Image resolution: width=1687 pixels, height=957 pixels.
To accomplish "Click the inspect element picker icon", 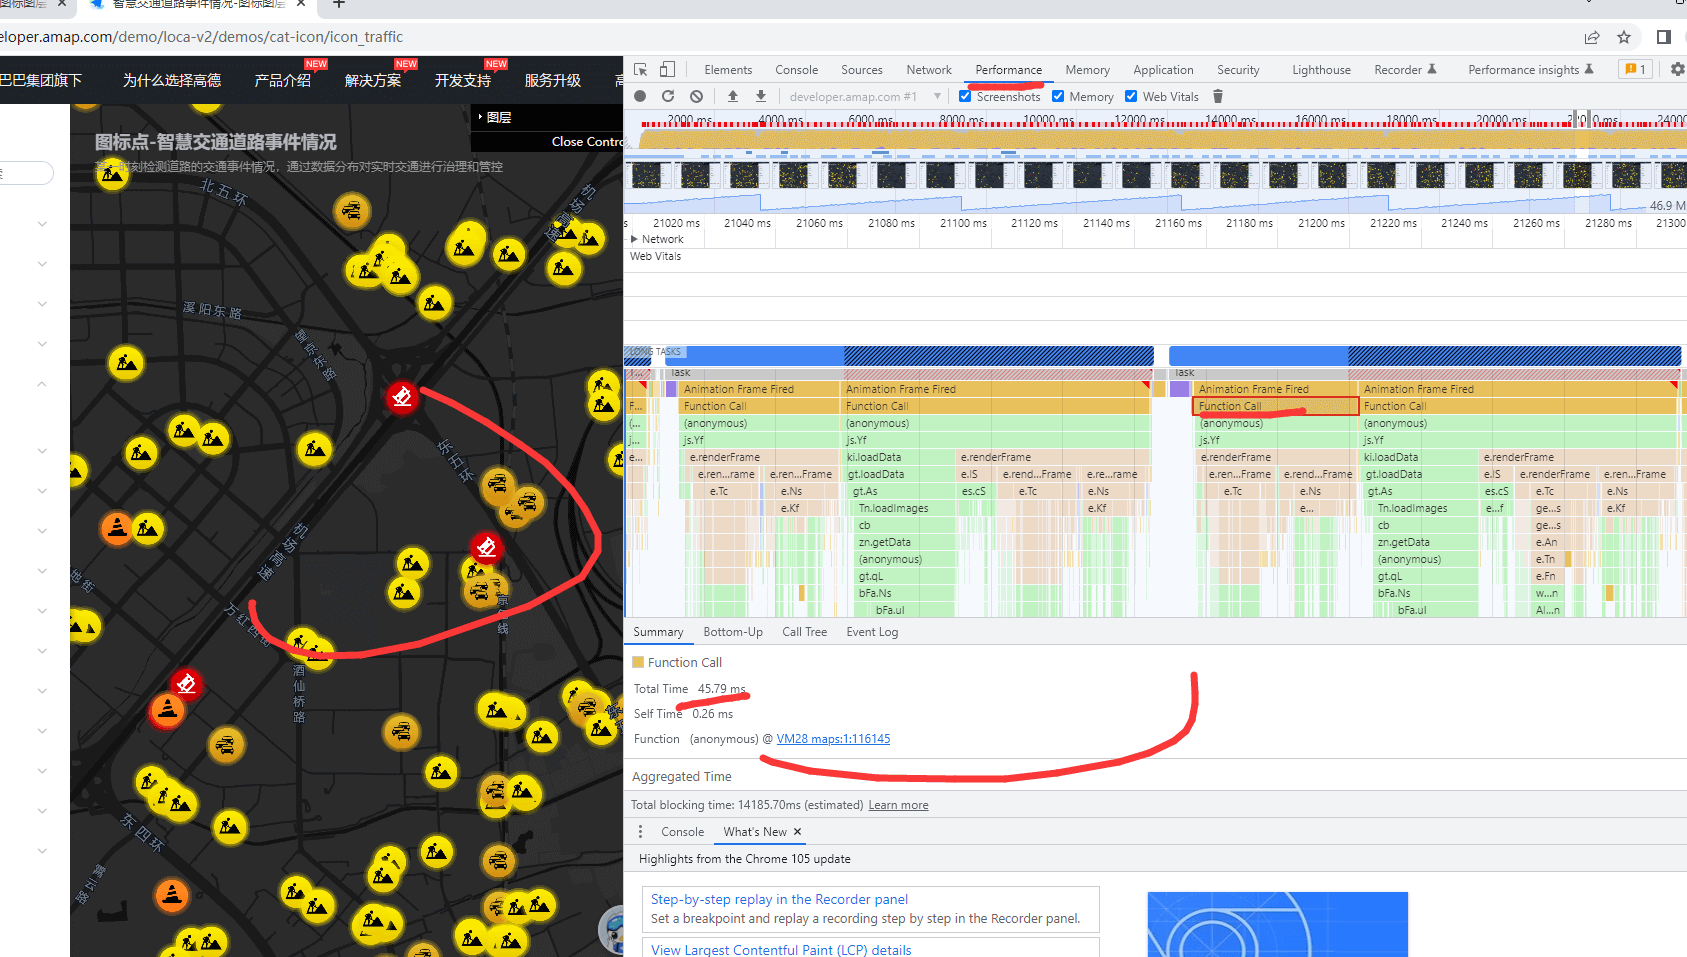I will point(641,70).
